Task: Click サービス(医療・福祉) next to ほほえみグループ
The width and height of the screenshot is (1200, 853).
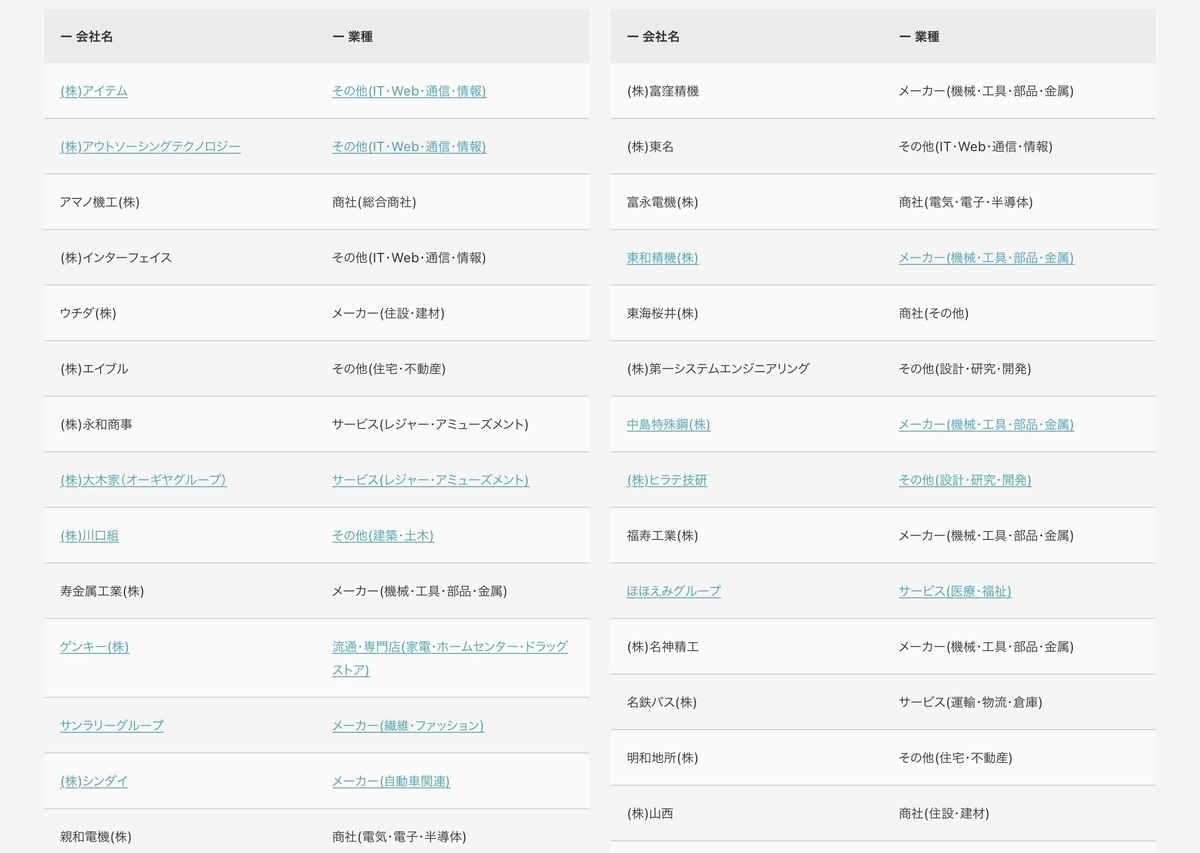Action: (953, 591)
